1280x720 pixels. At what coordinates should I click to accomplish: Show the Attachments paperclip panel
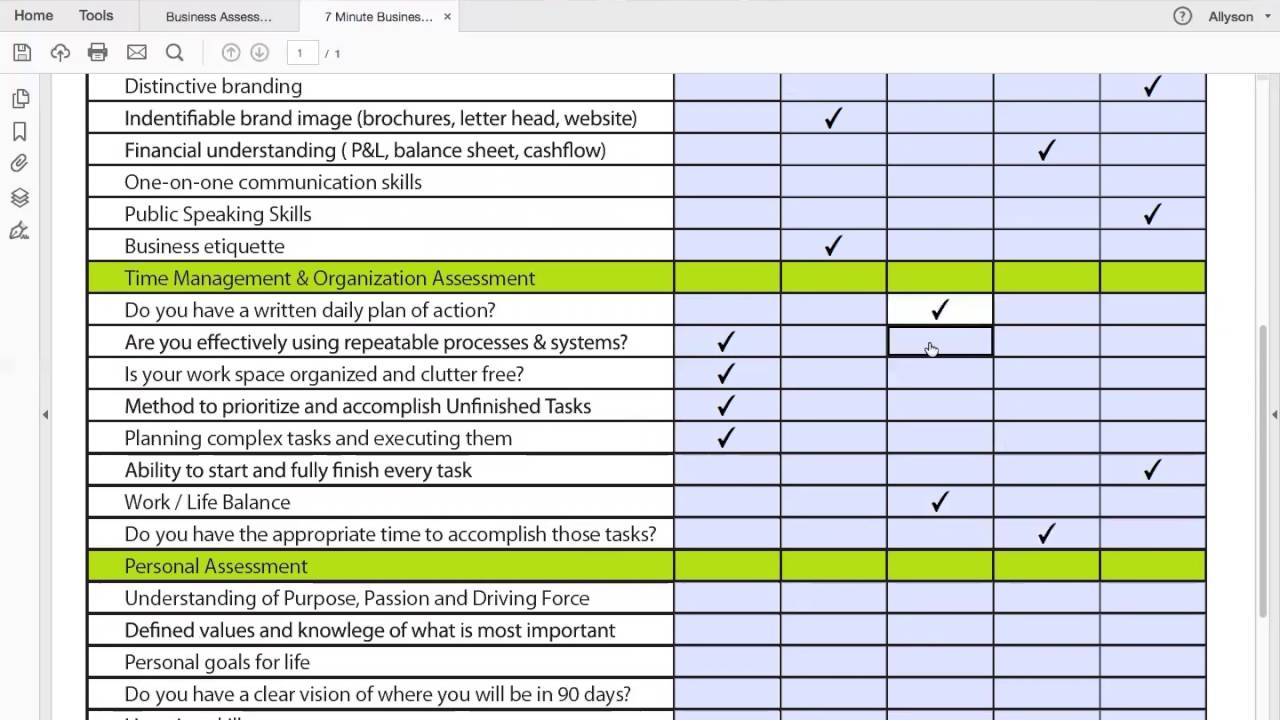(x=19, y=164)
